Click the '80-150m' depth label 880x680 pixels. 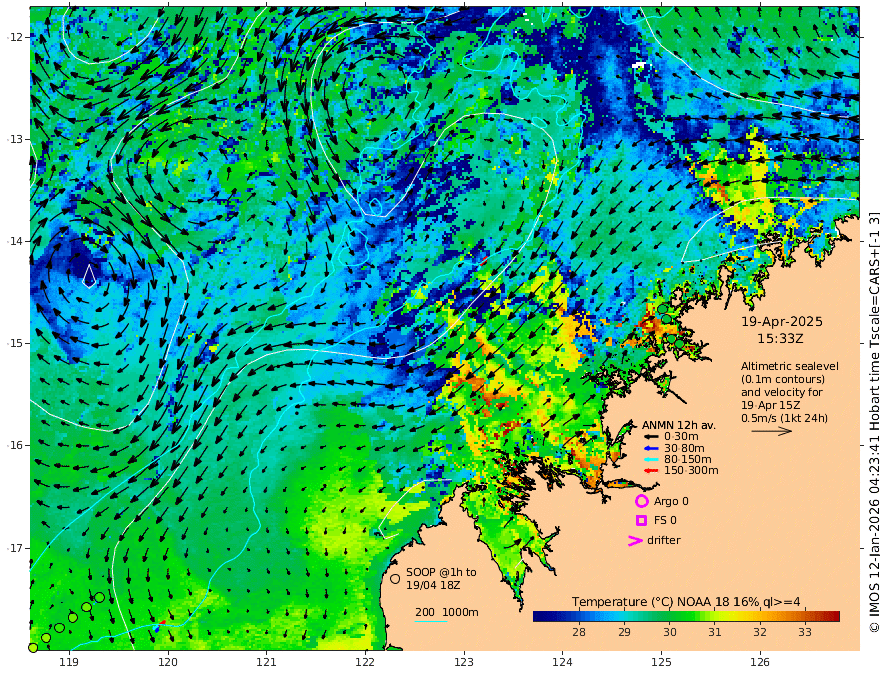(x=688, y=460)
